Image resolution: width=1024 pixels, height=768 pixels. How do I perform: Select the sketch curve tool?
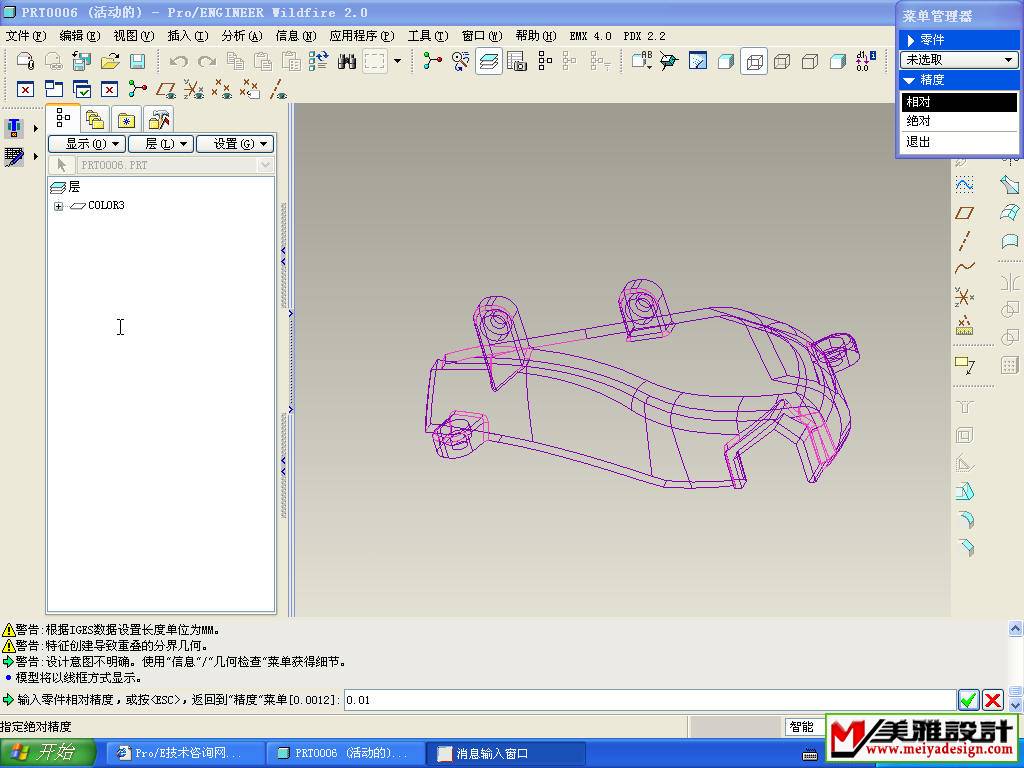click(964, 185)
